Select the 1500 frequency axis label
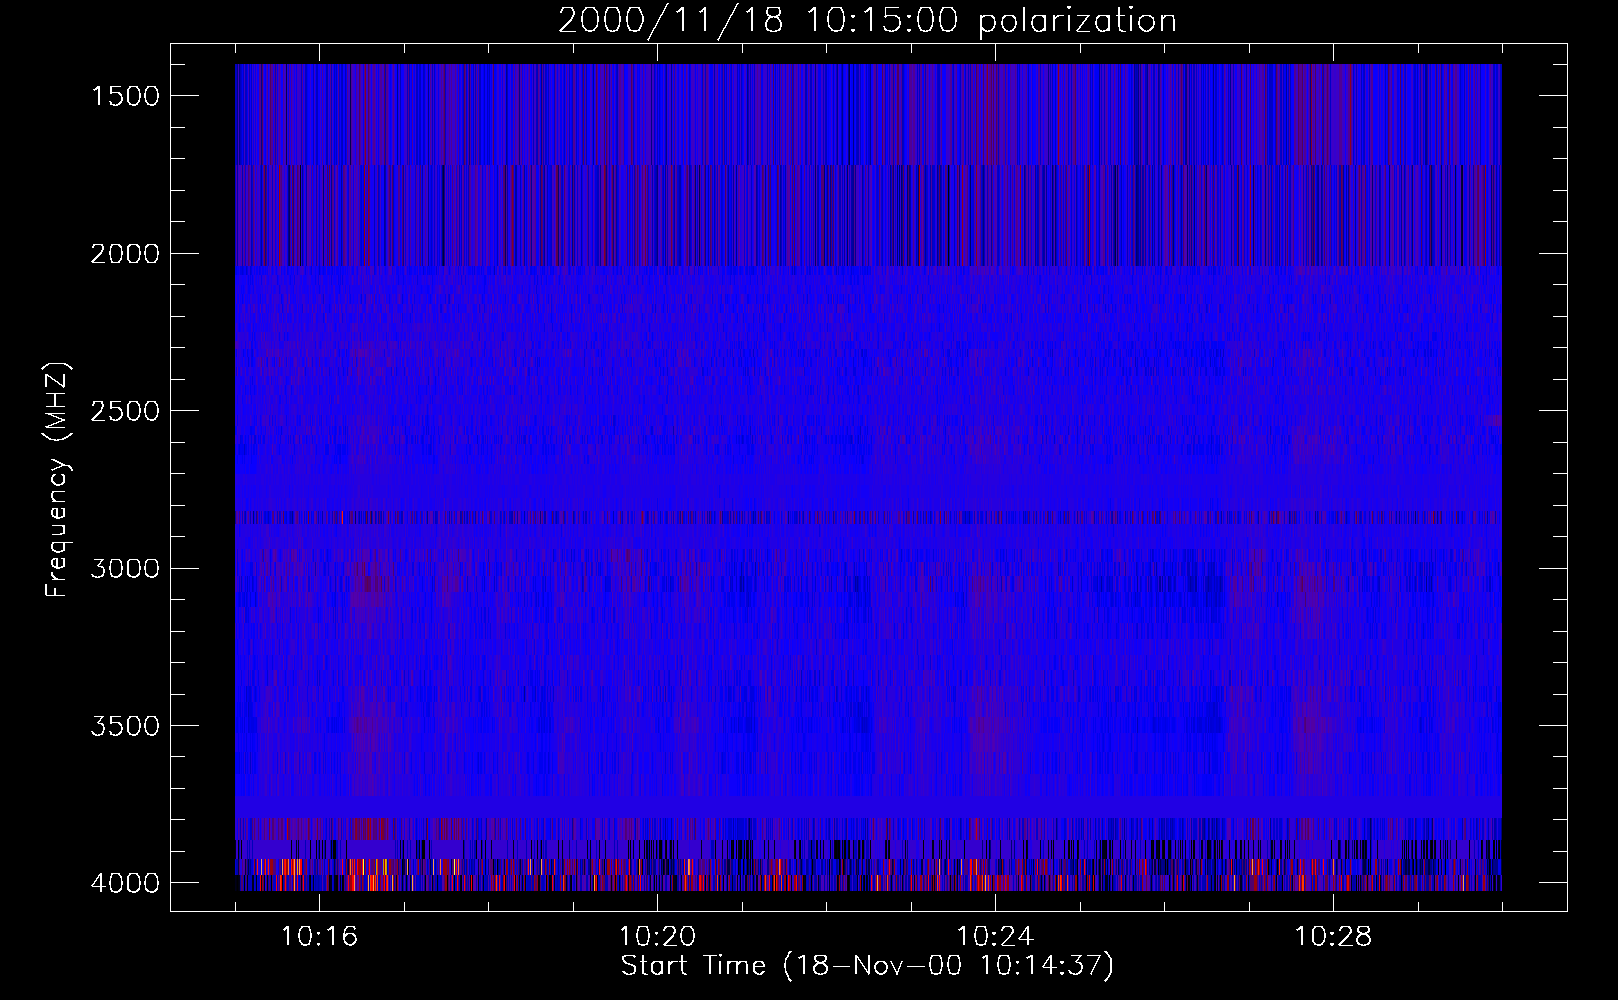 point(125,96)
